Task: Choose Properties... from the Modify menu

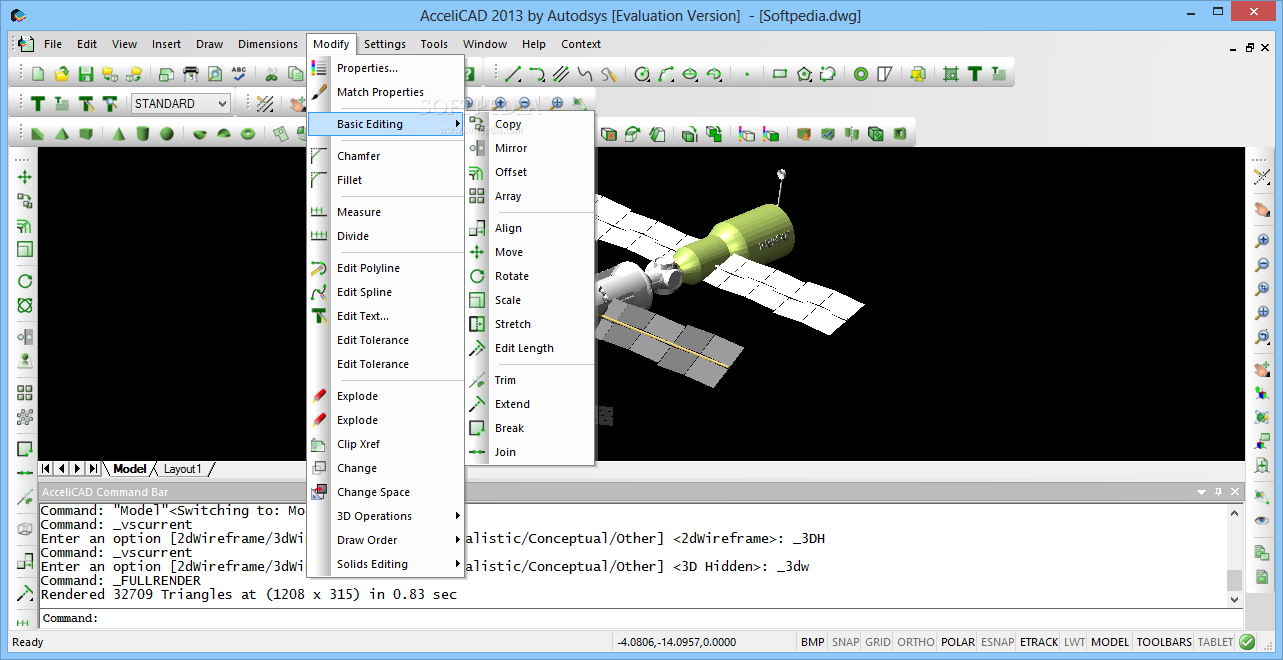Action: (x=386, y=68)
